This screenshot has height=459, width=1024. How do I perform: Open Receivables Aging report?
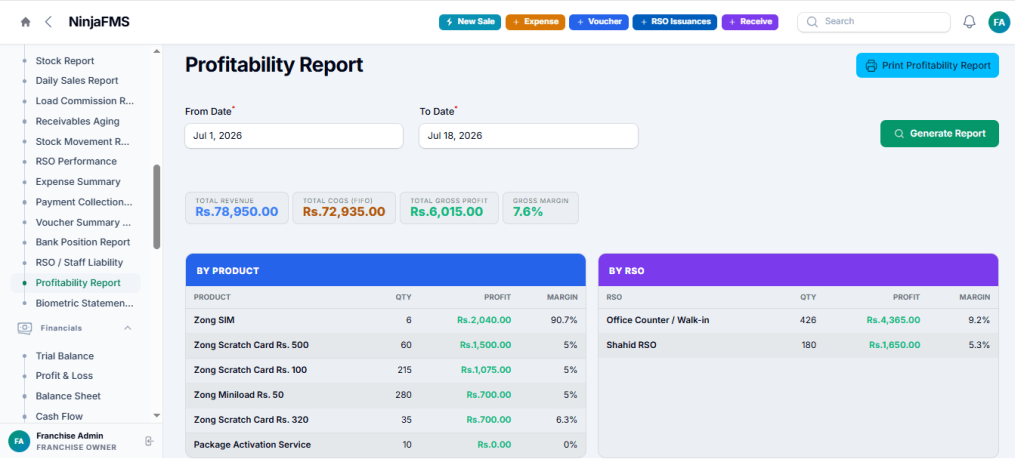pyautogui.click(x=77, y=121)
